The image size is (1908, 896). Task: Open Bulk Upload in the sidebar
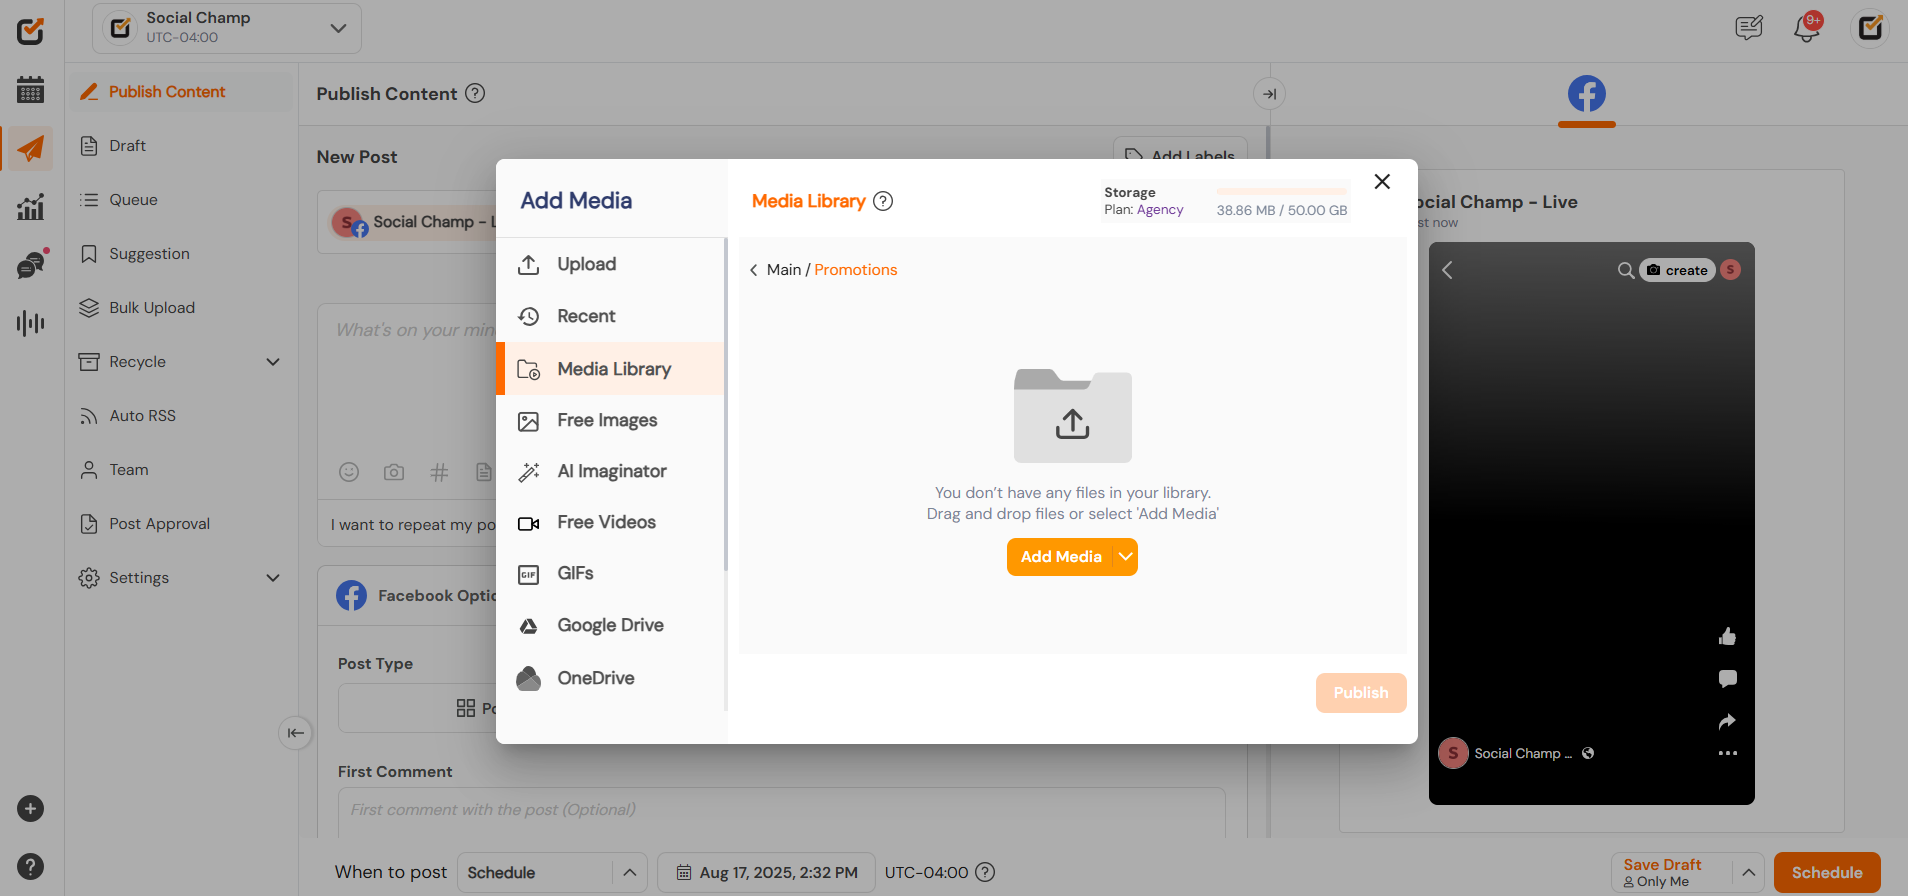pos(181,308)
